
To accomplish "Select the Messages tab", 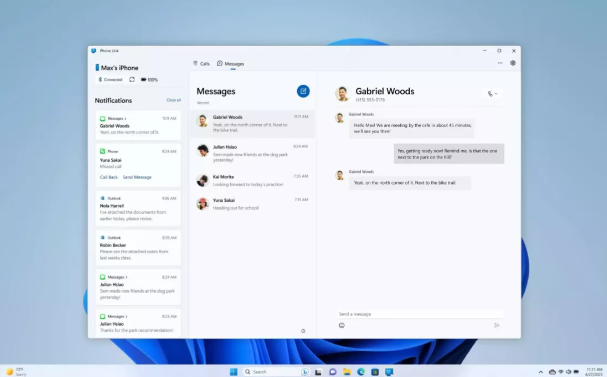I will (231, 63).
